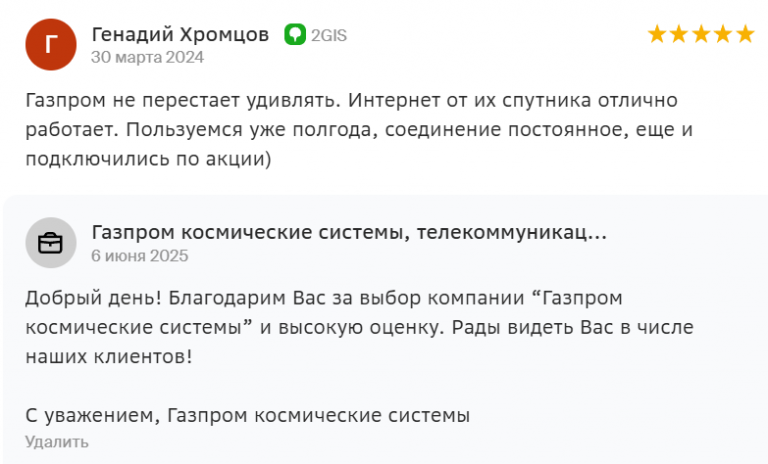The image size is (768, 464).
Task: Select the first rating star
Action: tap(657, 35)
